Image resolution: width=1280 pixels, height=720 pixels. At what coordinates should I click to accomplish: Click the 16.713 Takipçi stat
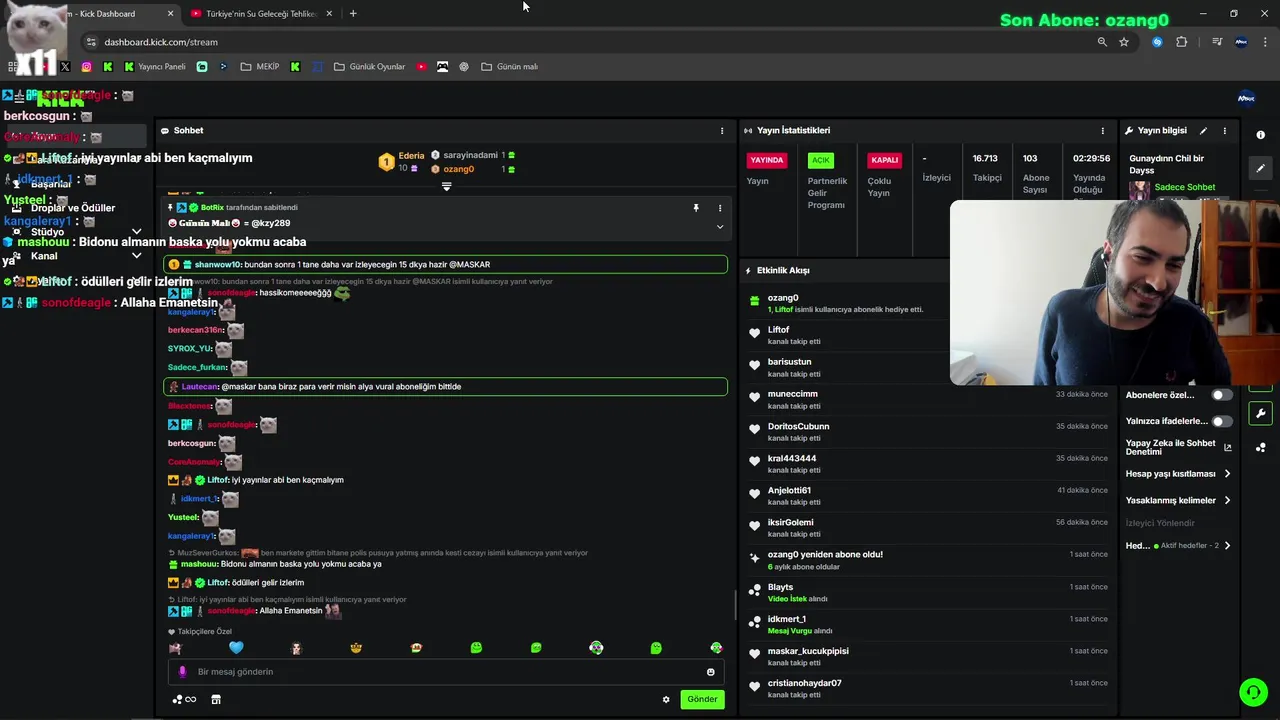click(986, 168)
